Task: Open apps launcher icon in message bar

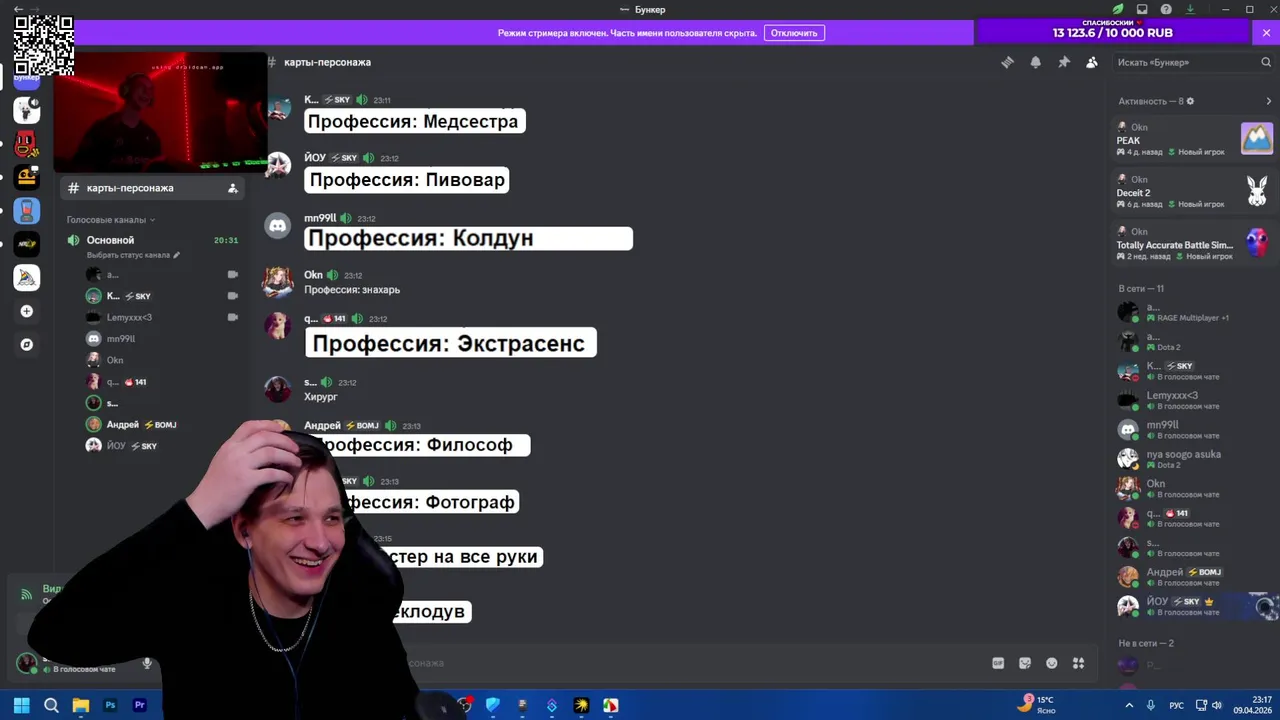Action: coord(1079,663)
